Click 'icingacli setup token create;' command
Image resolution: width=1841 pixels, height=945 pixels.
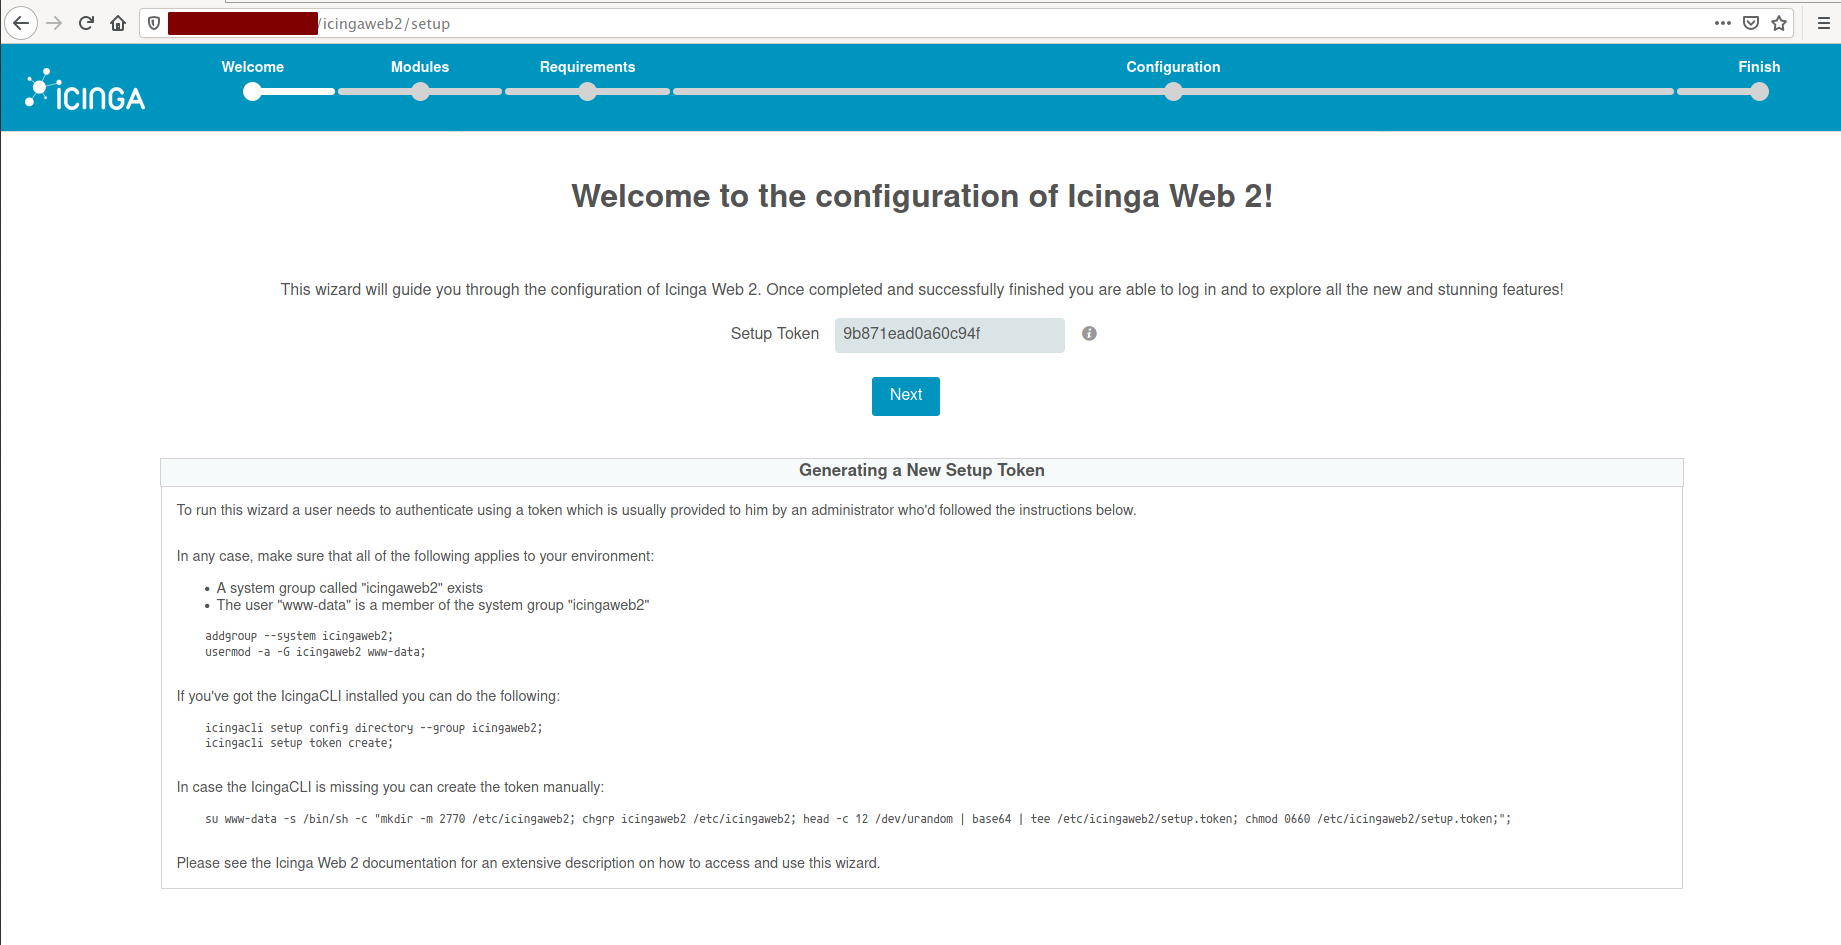pos(299,743)
